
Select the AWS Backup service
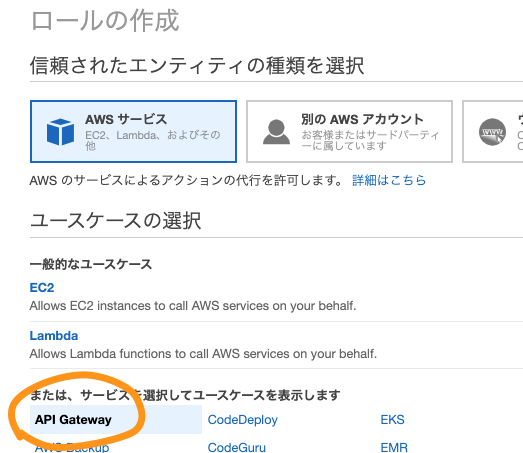[72, 448]
